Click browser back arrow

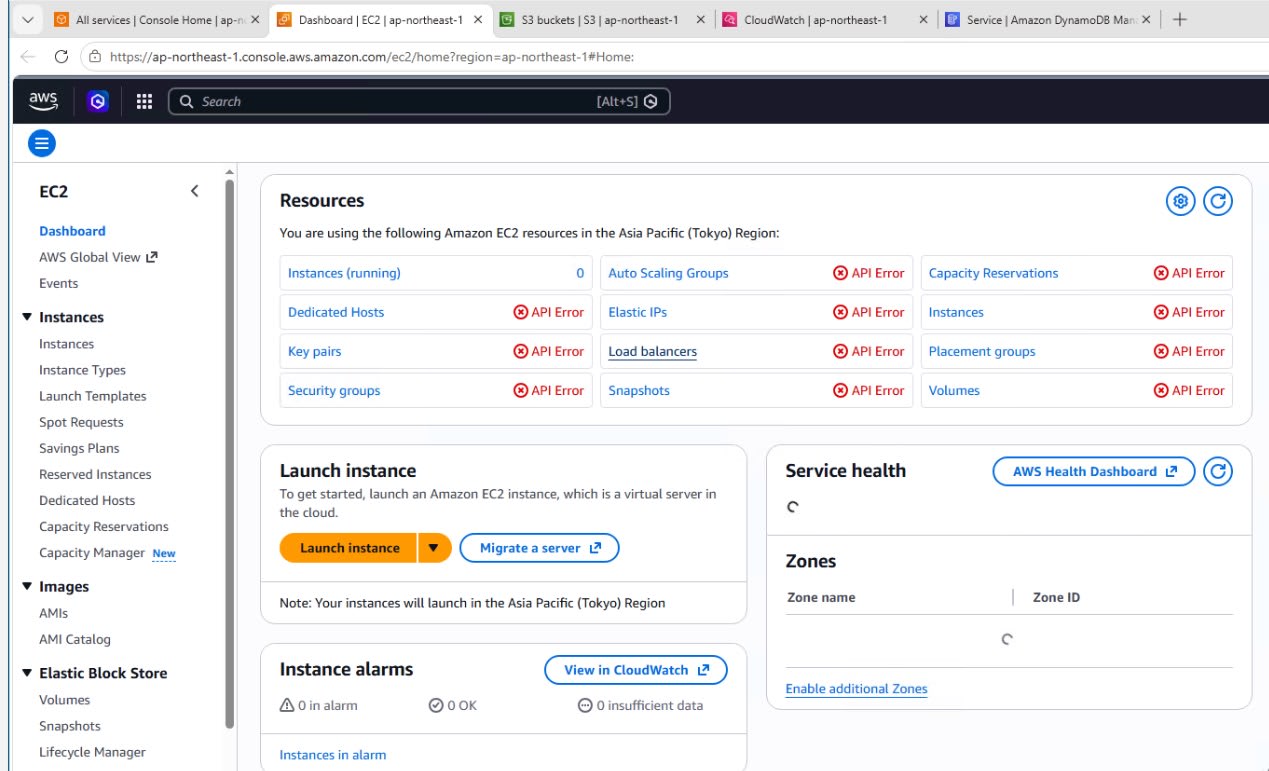pos(28,57)
